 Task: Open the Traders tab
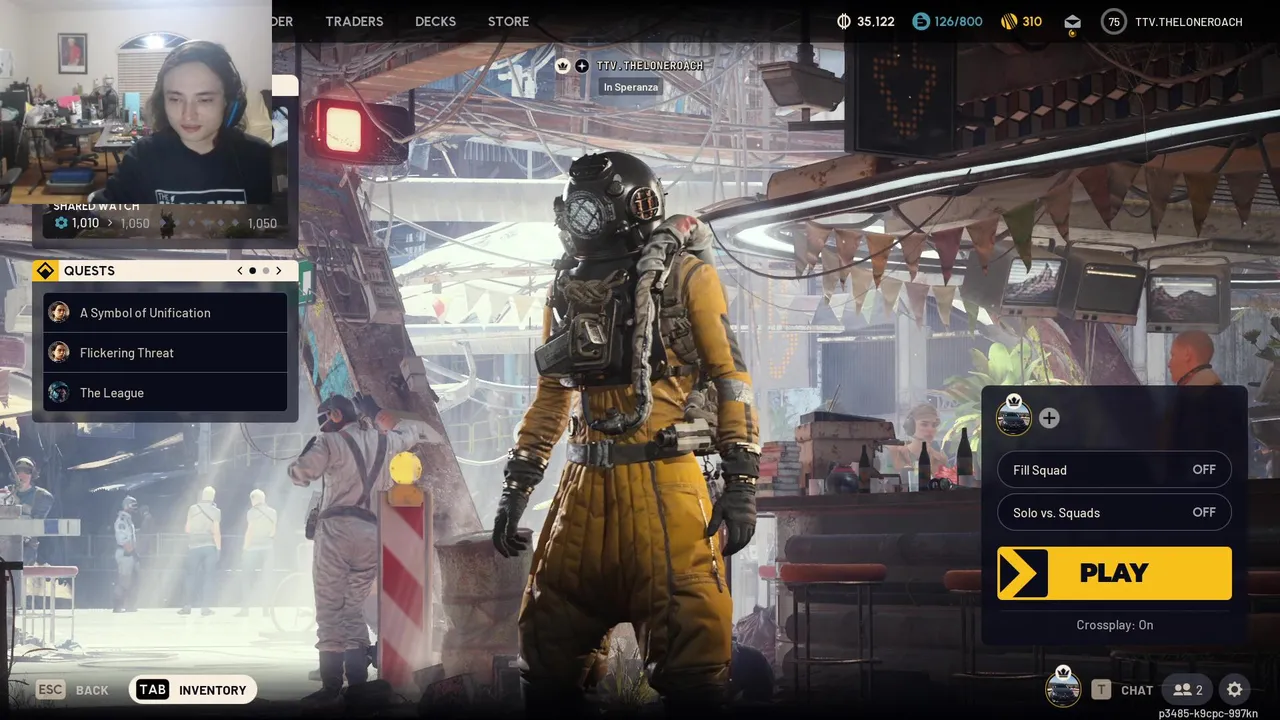[354, 21]
